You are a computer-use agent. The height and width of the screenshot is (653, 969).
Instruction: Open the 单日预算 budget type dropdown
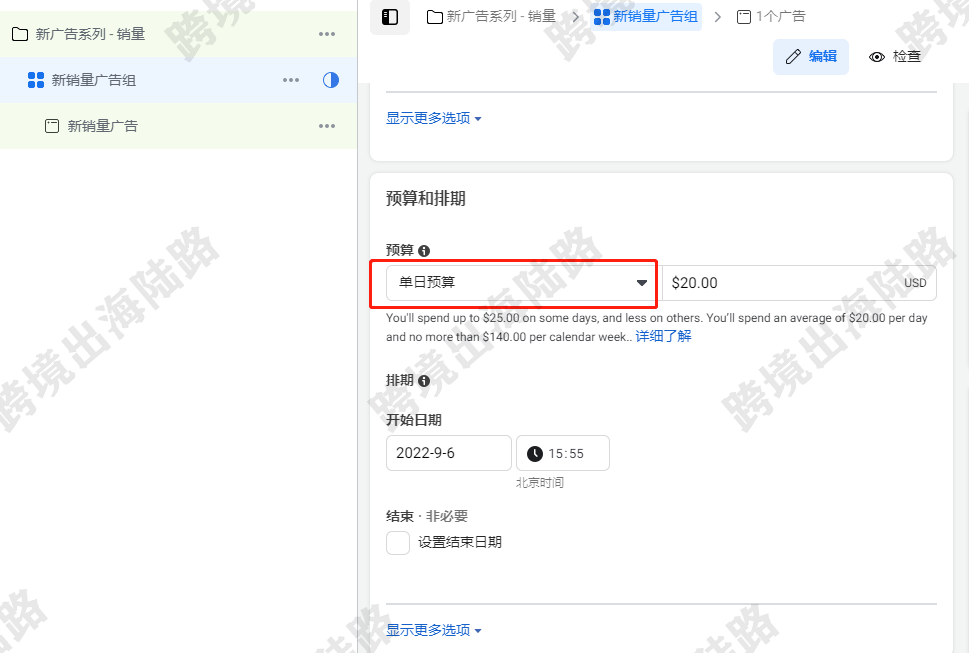(520, 283)
